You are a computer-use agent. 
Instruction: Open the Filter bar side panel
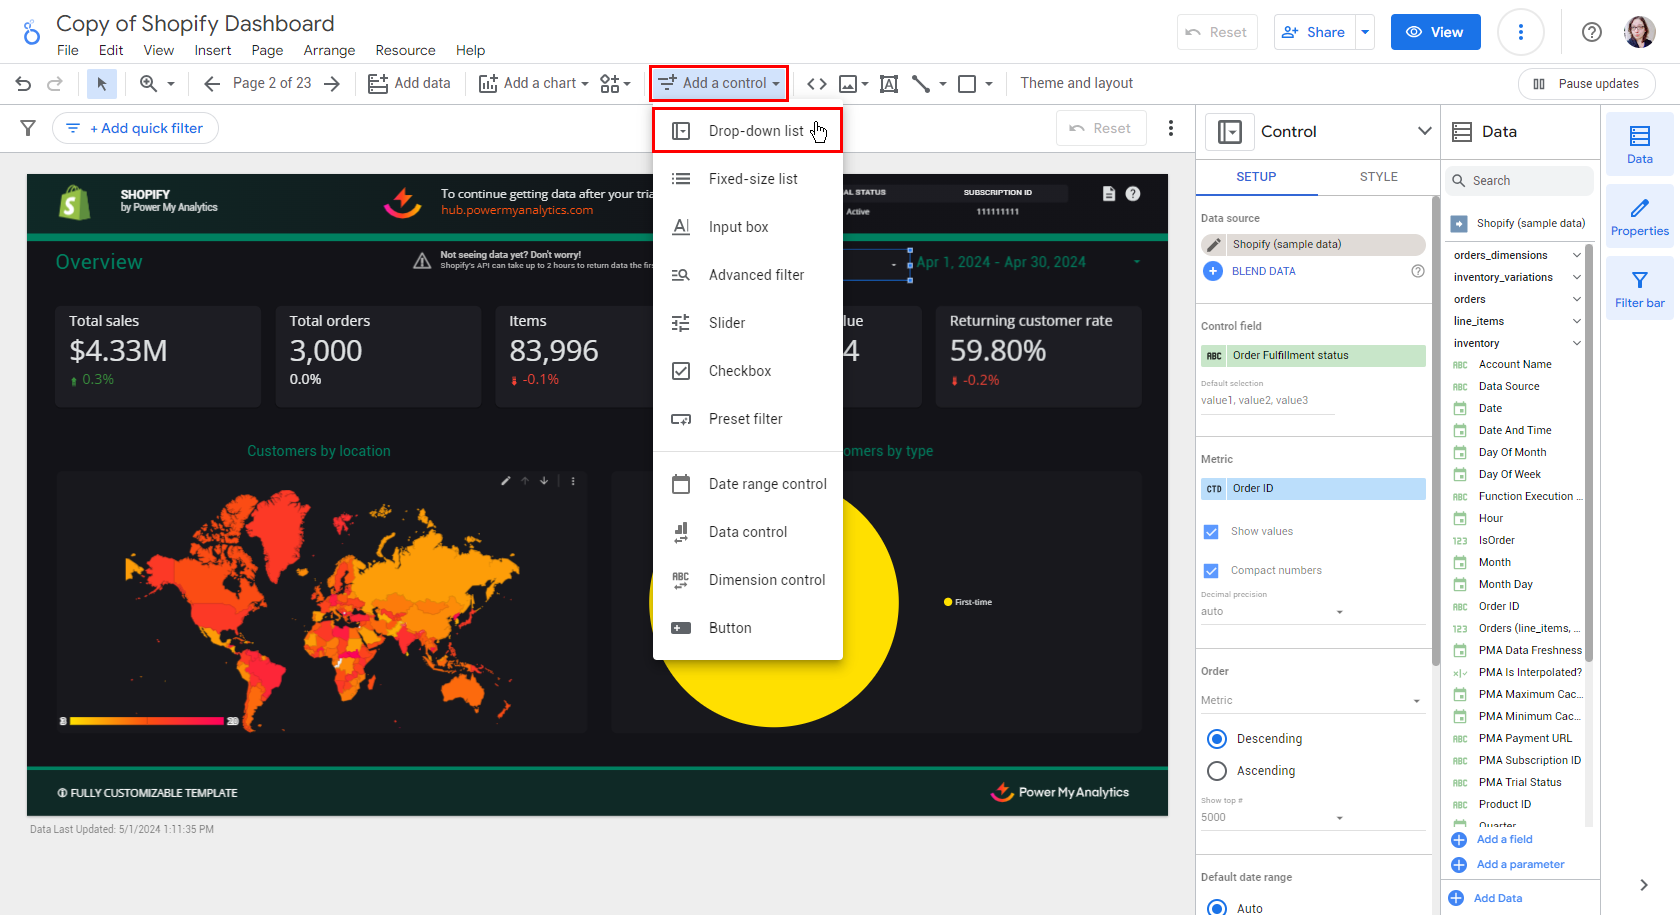coord(1639,289)
